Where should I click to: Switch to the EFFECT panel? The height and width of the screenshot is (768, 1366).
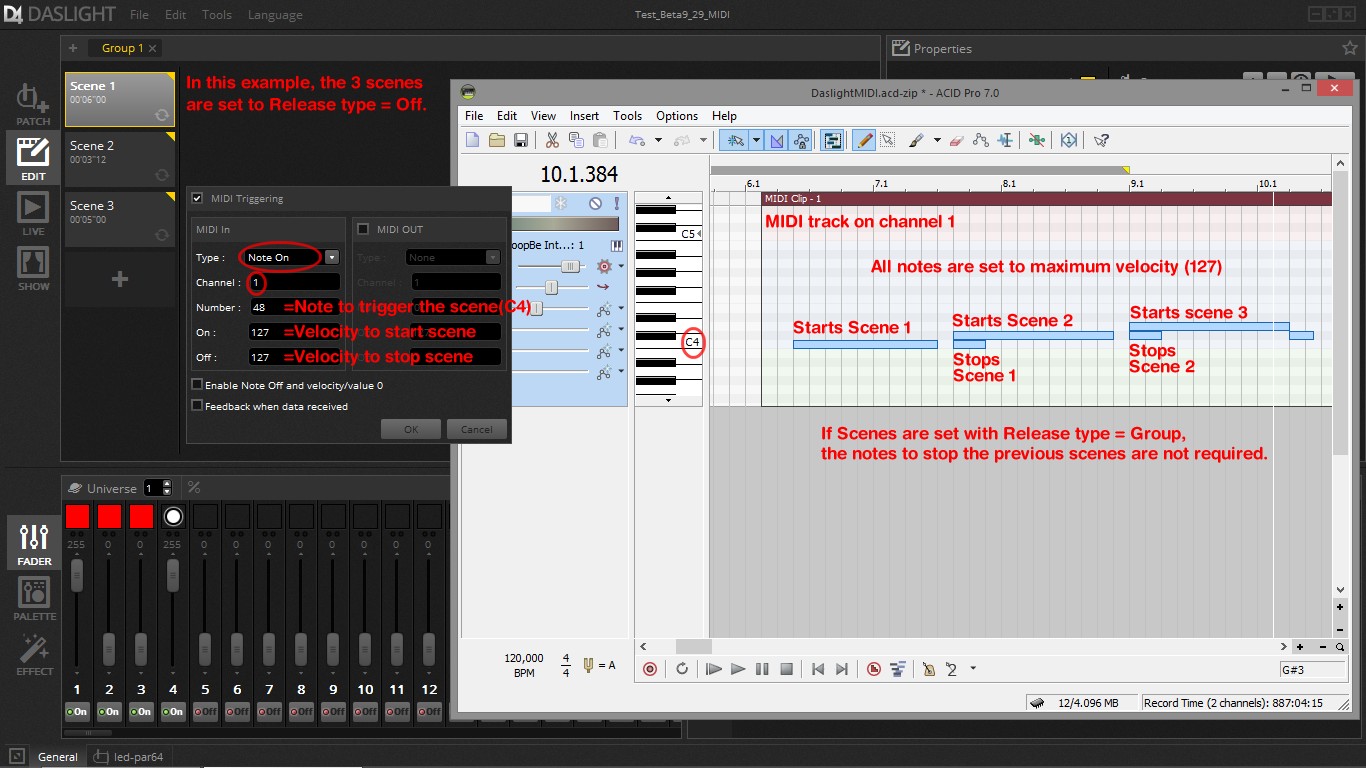tap(34, 654)
